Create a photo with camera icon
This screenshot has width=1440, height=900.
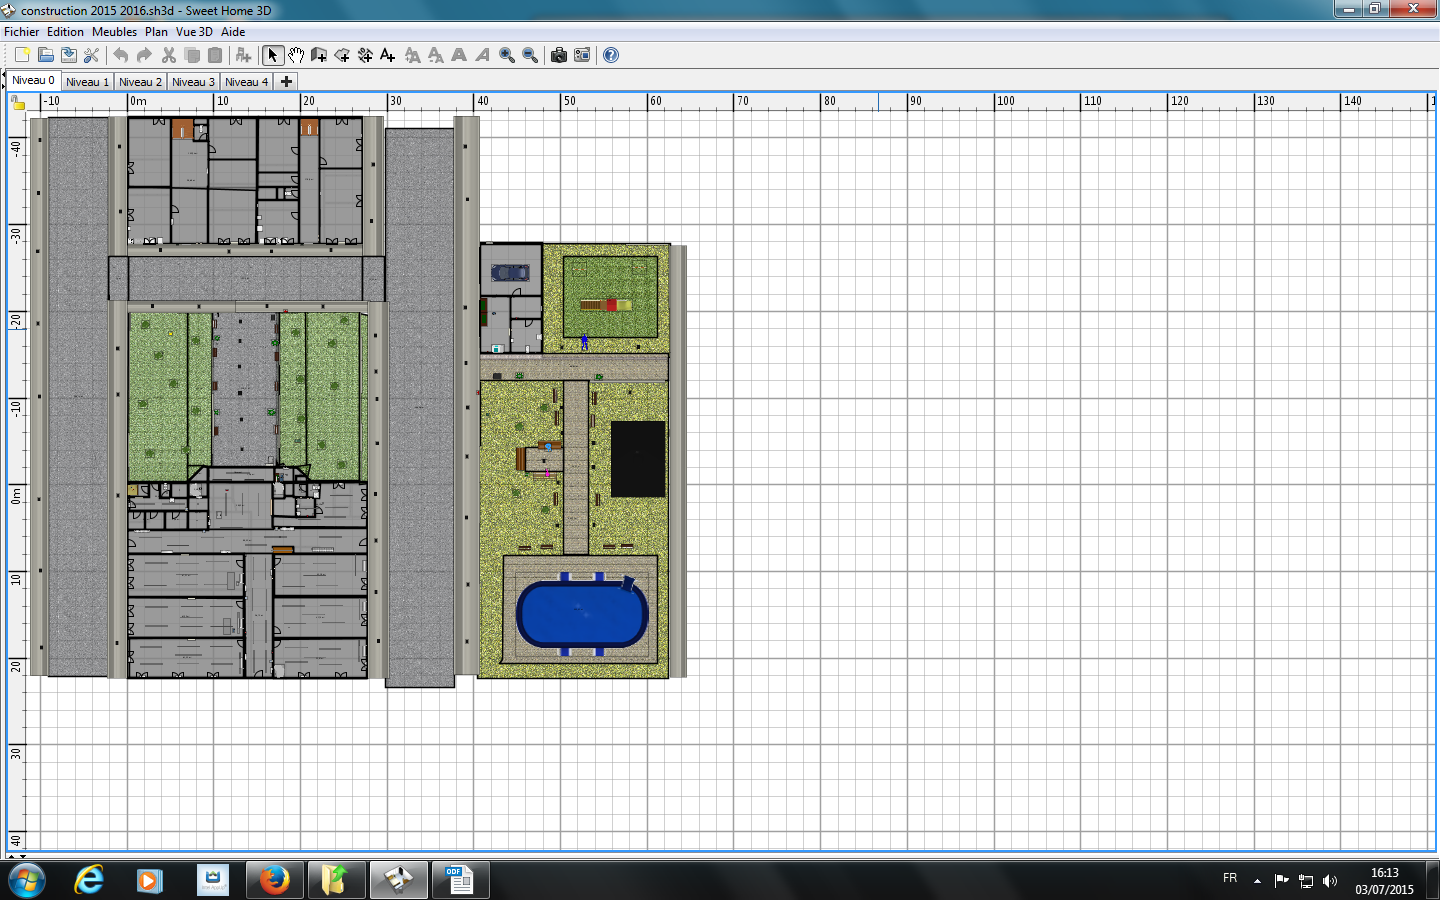click(559, 55)
